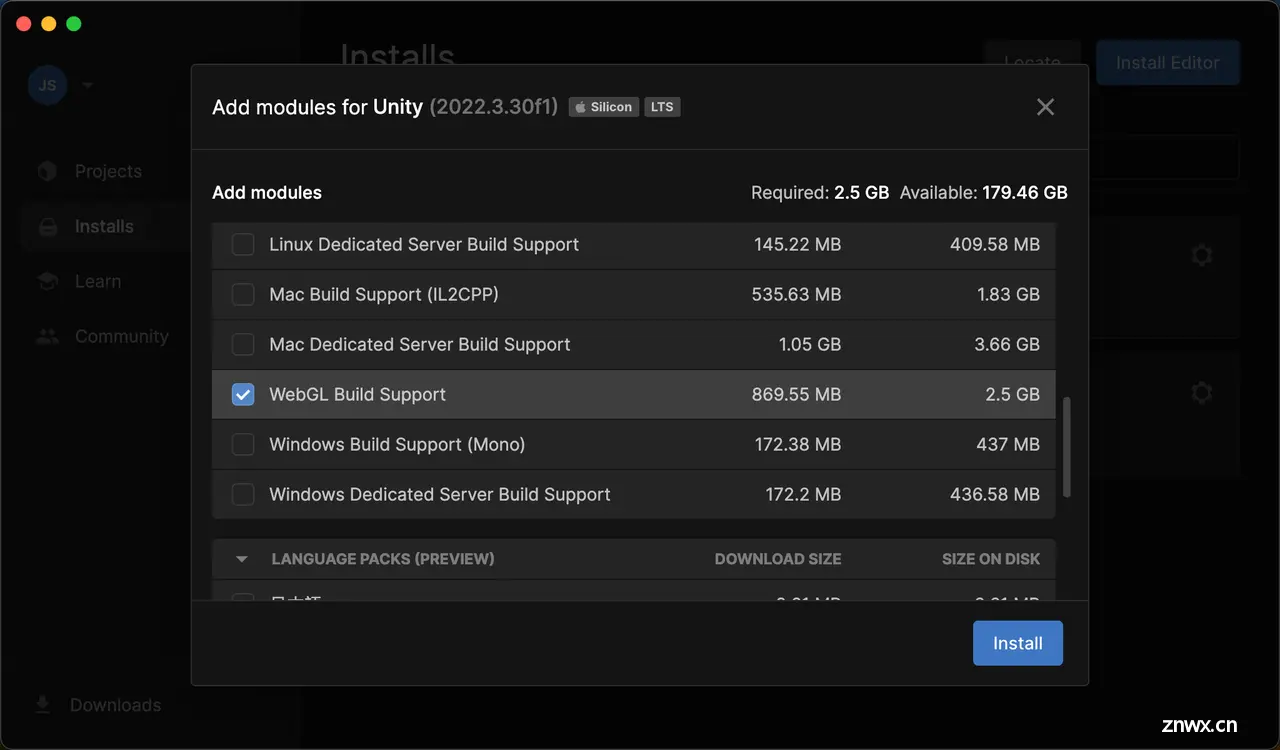
Task: Click the WebGL Build Support label
Action: 357,394
